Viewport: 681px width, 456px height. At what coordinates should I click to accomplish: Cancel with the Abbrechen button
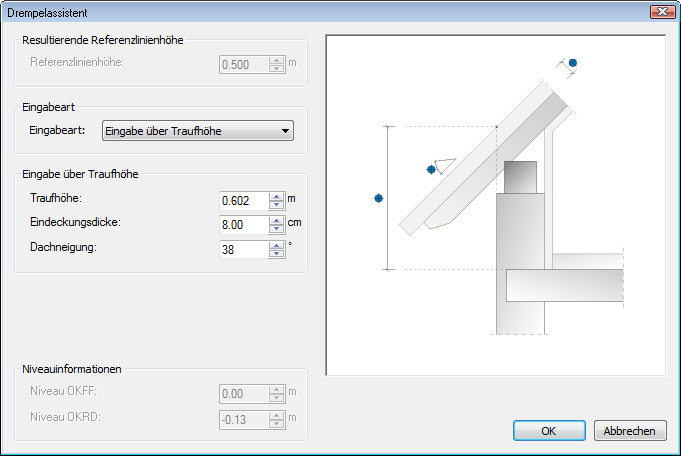pos(630,430)
